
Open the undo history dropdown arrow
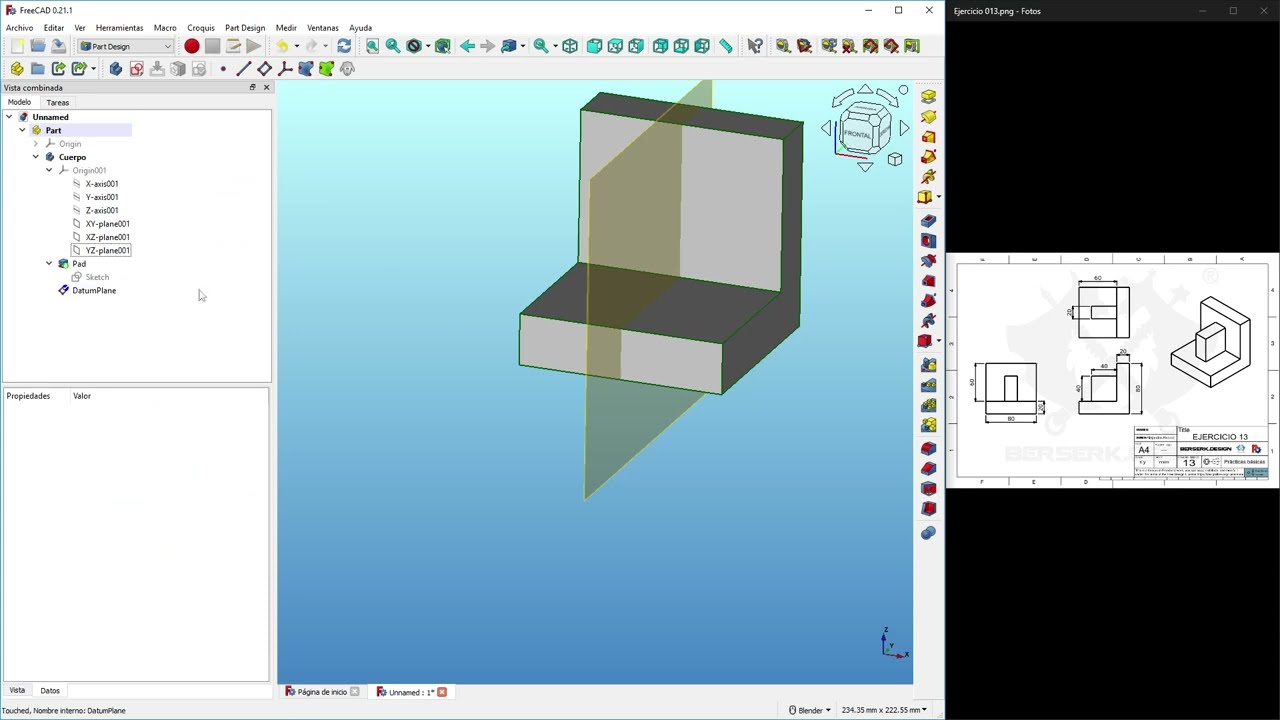296,46
